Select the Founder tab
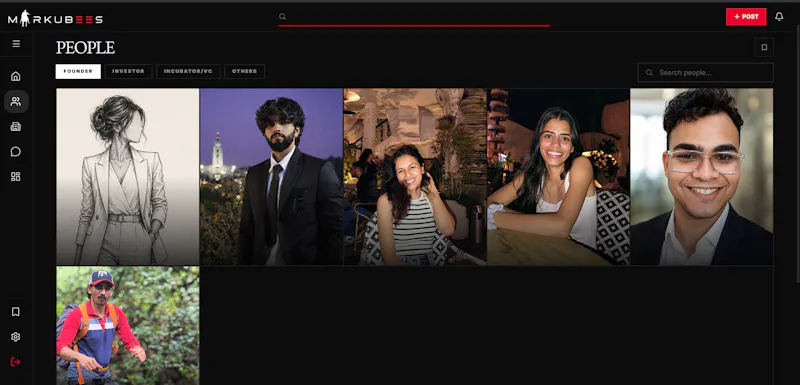The height and width of the screenshot is (385, 800). [78, 71]
